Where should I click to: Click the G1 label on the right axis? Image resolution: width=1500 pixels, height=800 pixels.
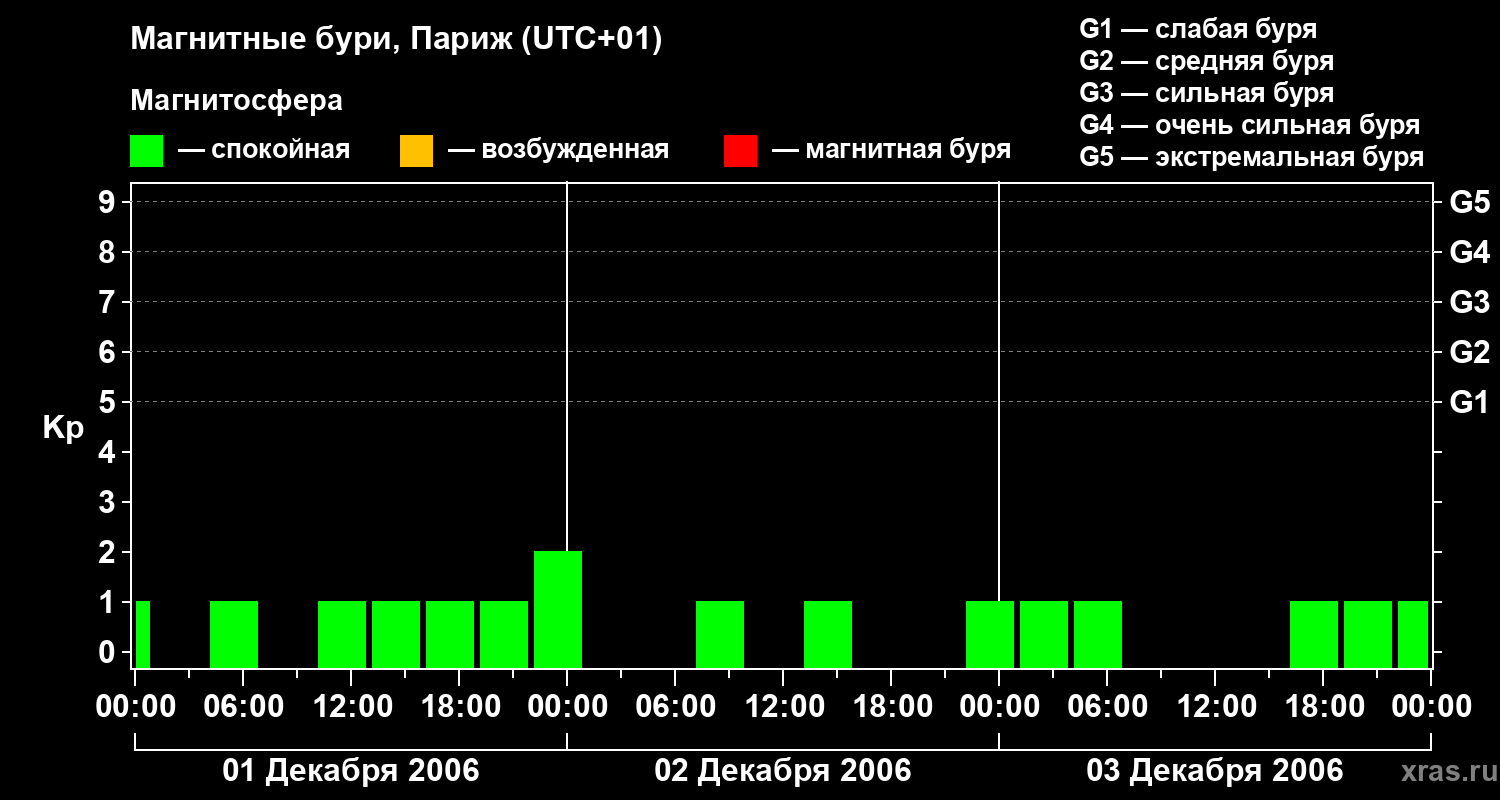click(x=1469, y=402)
